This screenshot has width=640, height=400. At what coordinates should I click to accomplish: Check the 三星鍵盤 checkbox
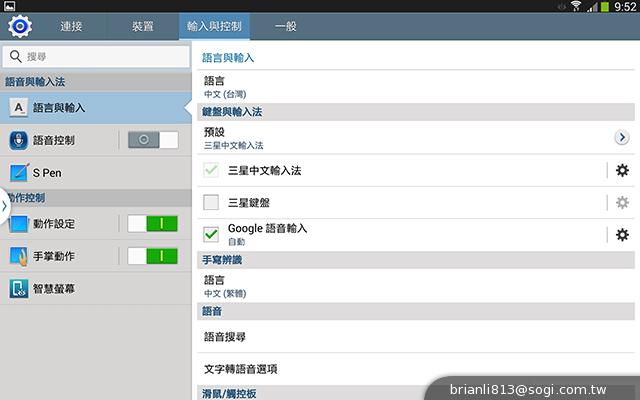click(211, 203)
